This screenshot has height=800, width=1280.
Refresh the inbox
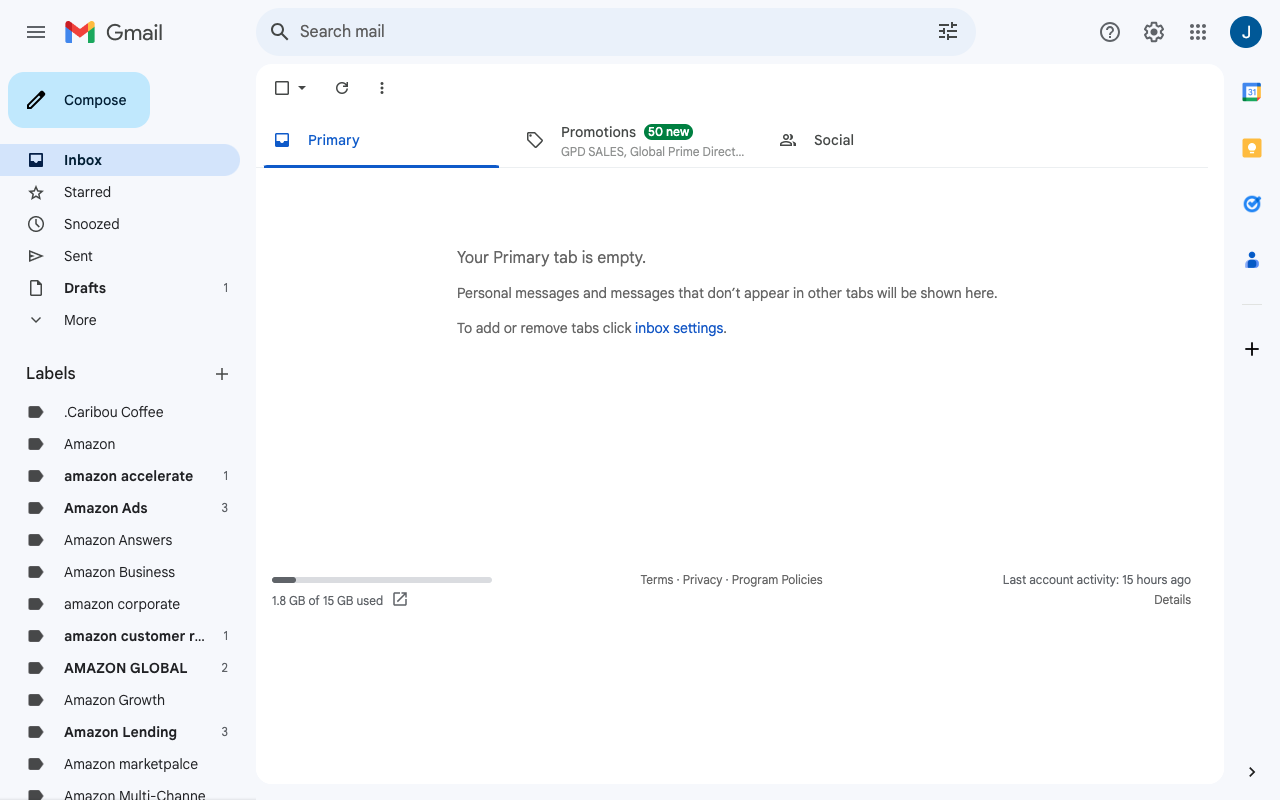click(x=342, y=88)
